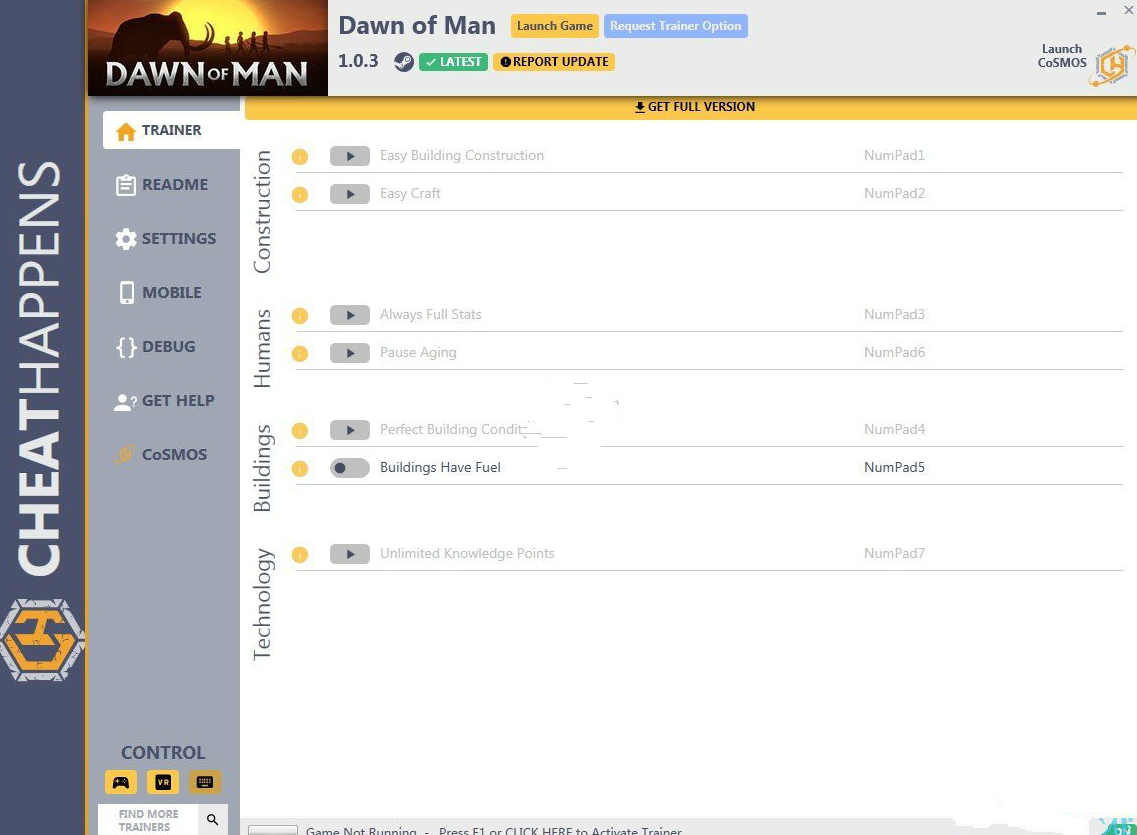Click the Easy Building Construction label
1137x835 pixels.
(x=462, y=156)
